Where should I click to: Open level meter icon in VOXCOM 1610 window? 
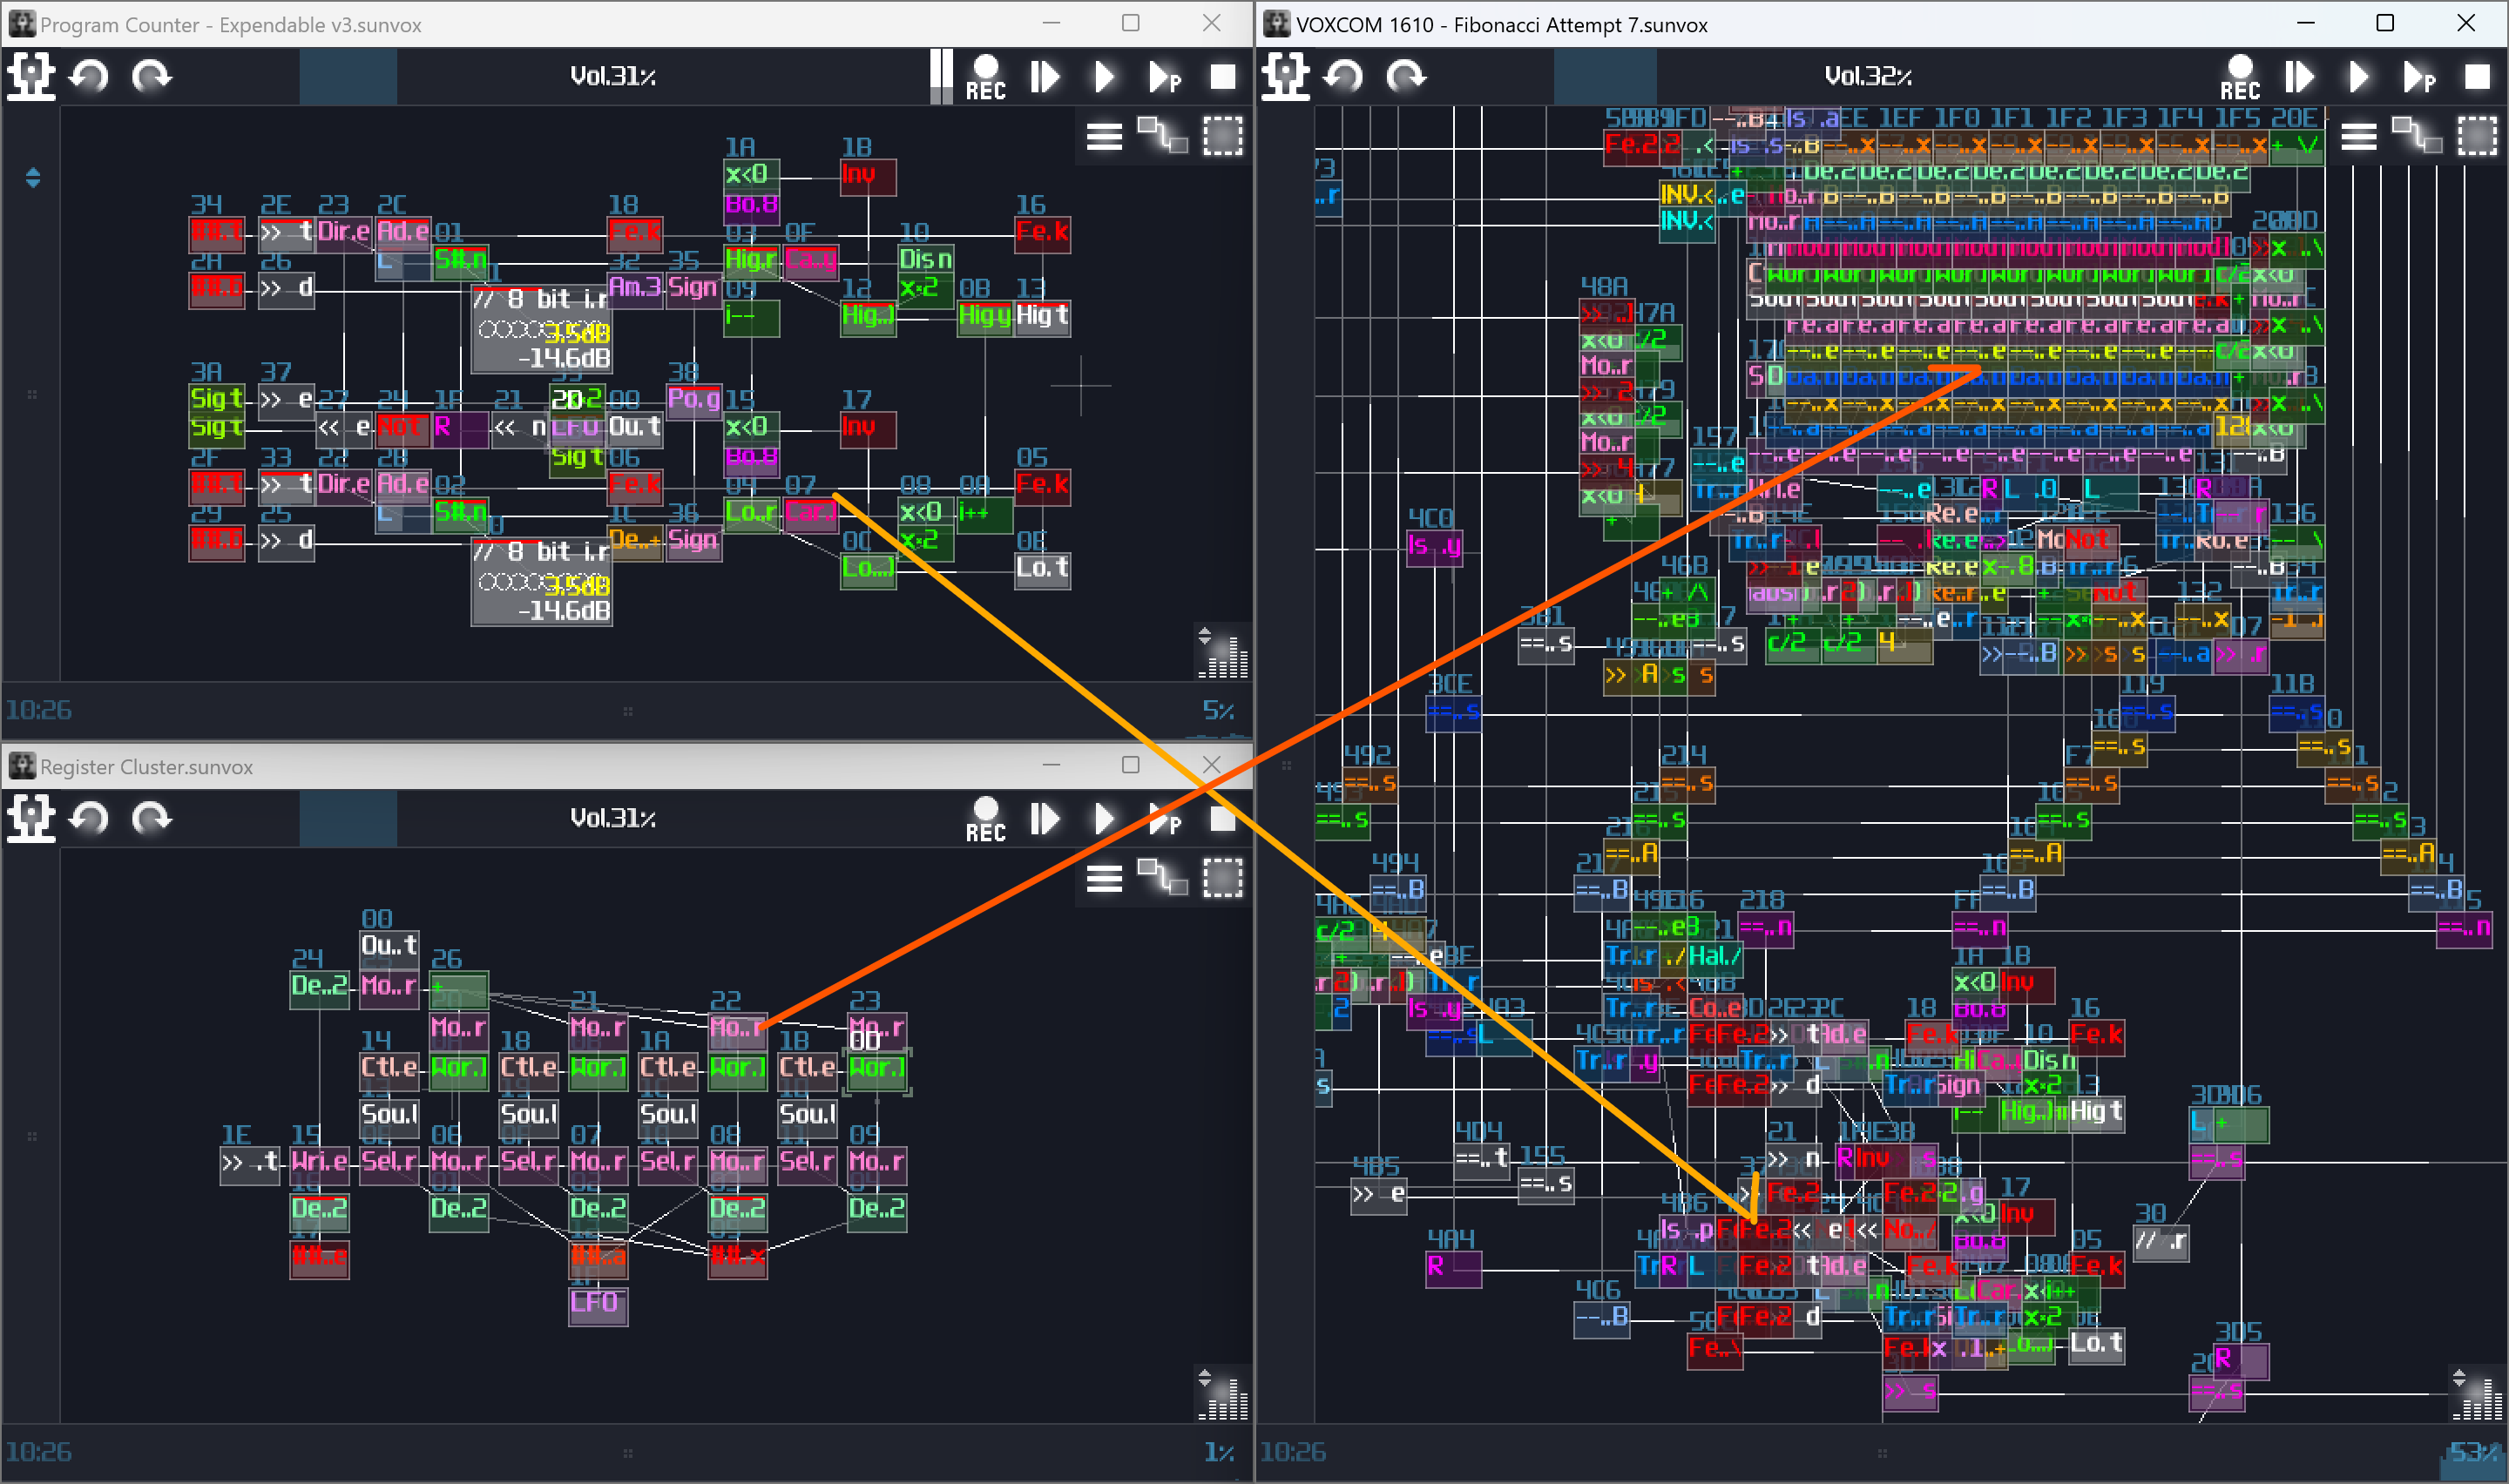[x=2478, y=1394]
